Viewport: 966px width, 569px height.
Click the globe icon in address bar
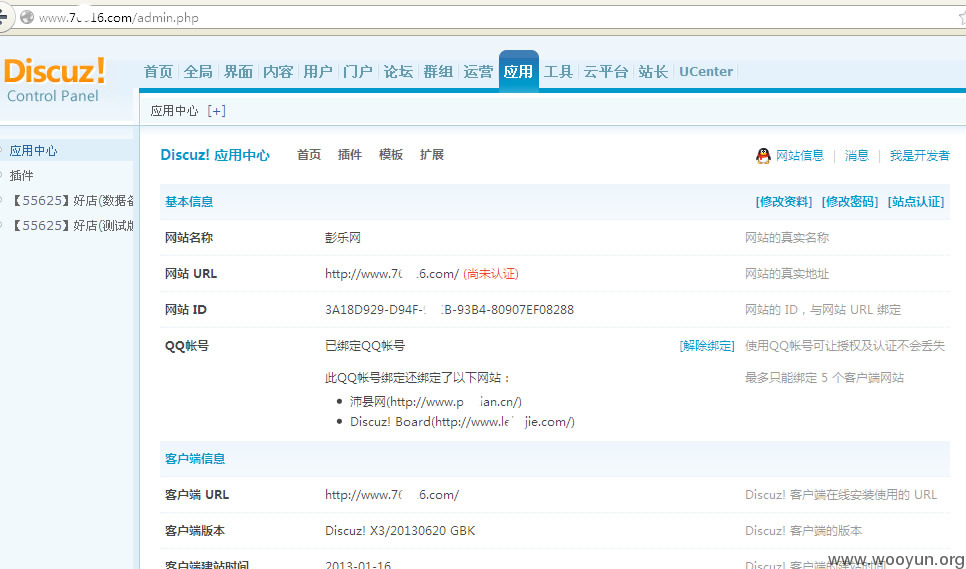click(26, 17)
